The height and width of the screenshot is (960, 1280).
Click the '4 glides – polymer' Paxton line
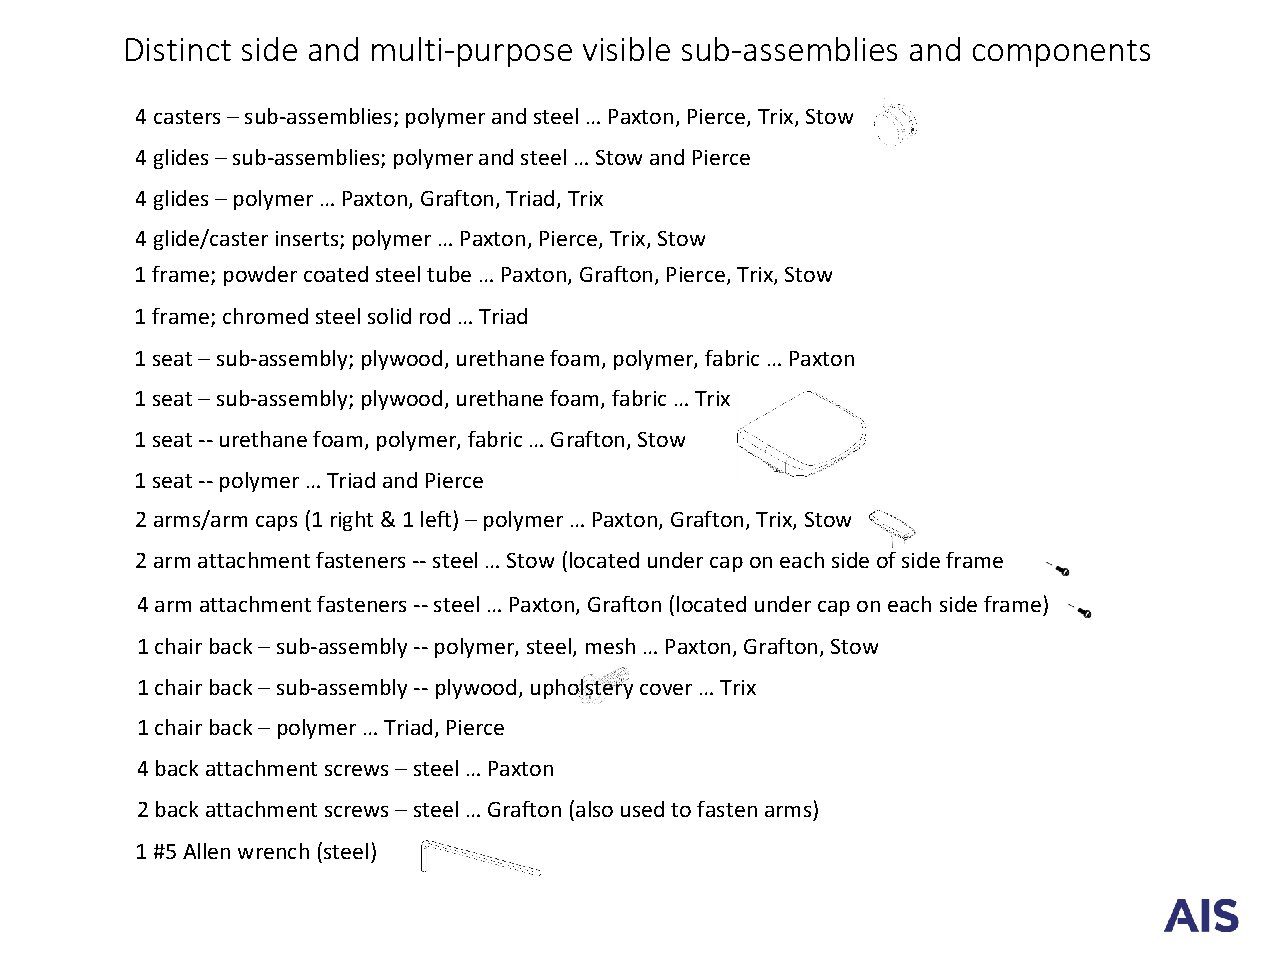pos(369,199)
